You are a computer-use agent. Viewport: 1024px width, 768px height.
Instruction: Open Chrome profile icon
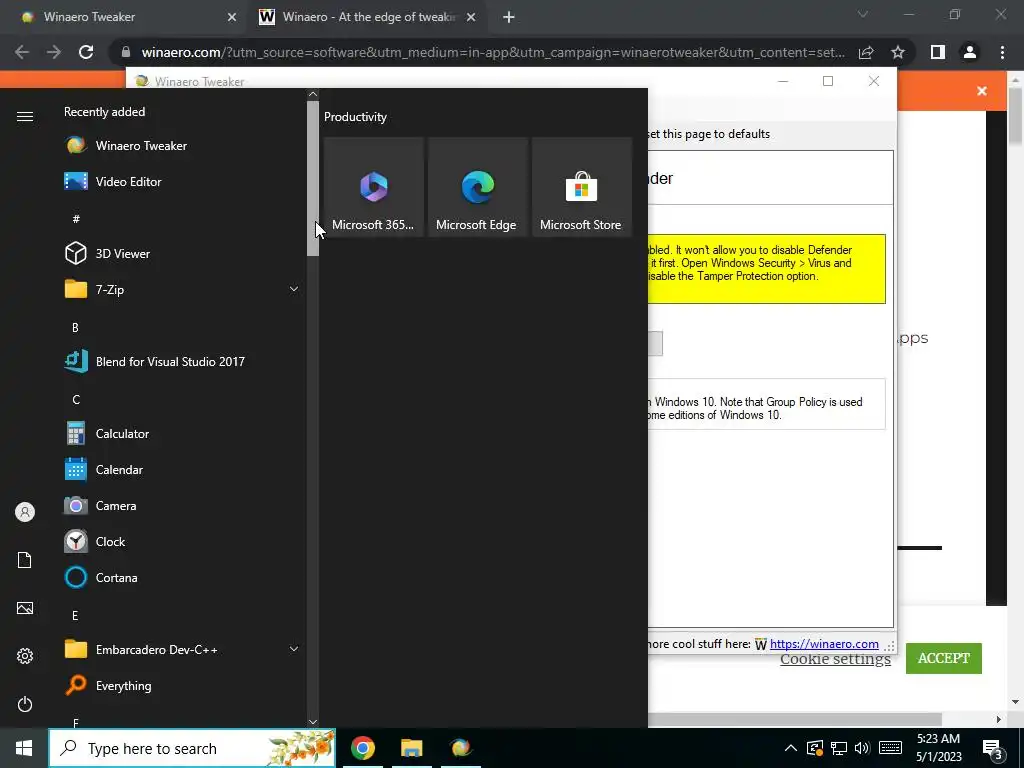(x=970, y=52)
